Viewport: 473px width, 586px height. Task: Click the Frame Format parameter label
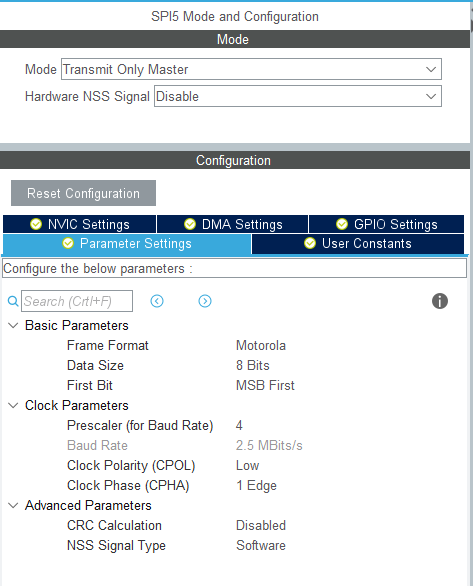[x=108, y=346]
